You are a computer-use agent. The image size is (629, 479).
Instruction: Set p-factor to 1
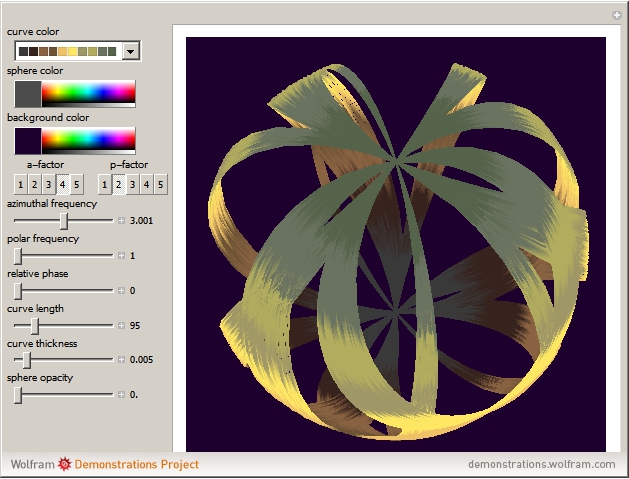104,185
